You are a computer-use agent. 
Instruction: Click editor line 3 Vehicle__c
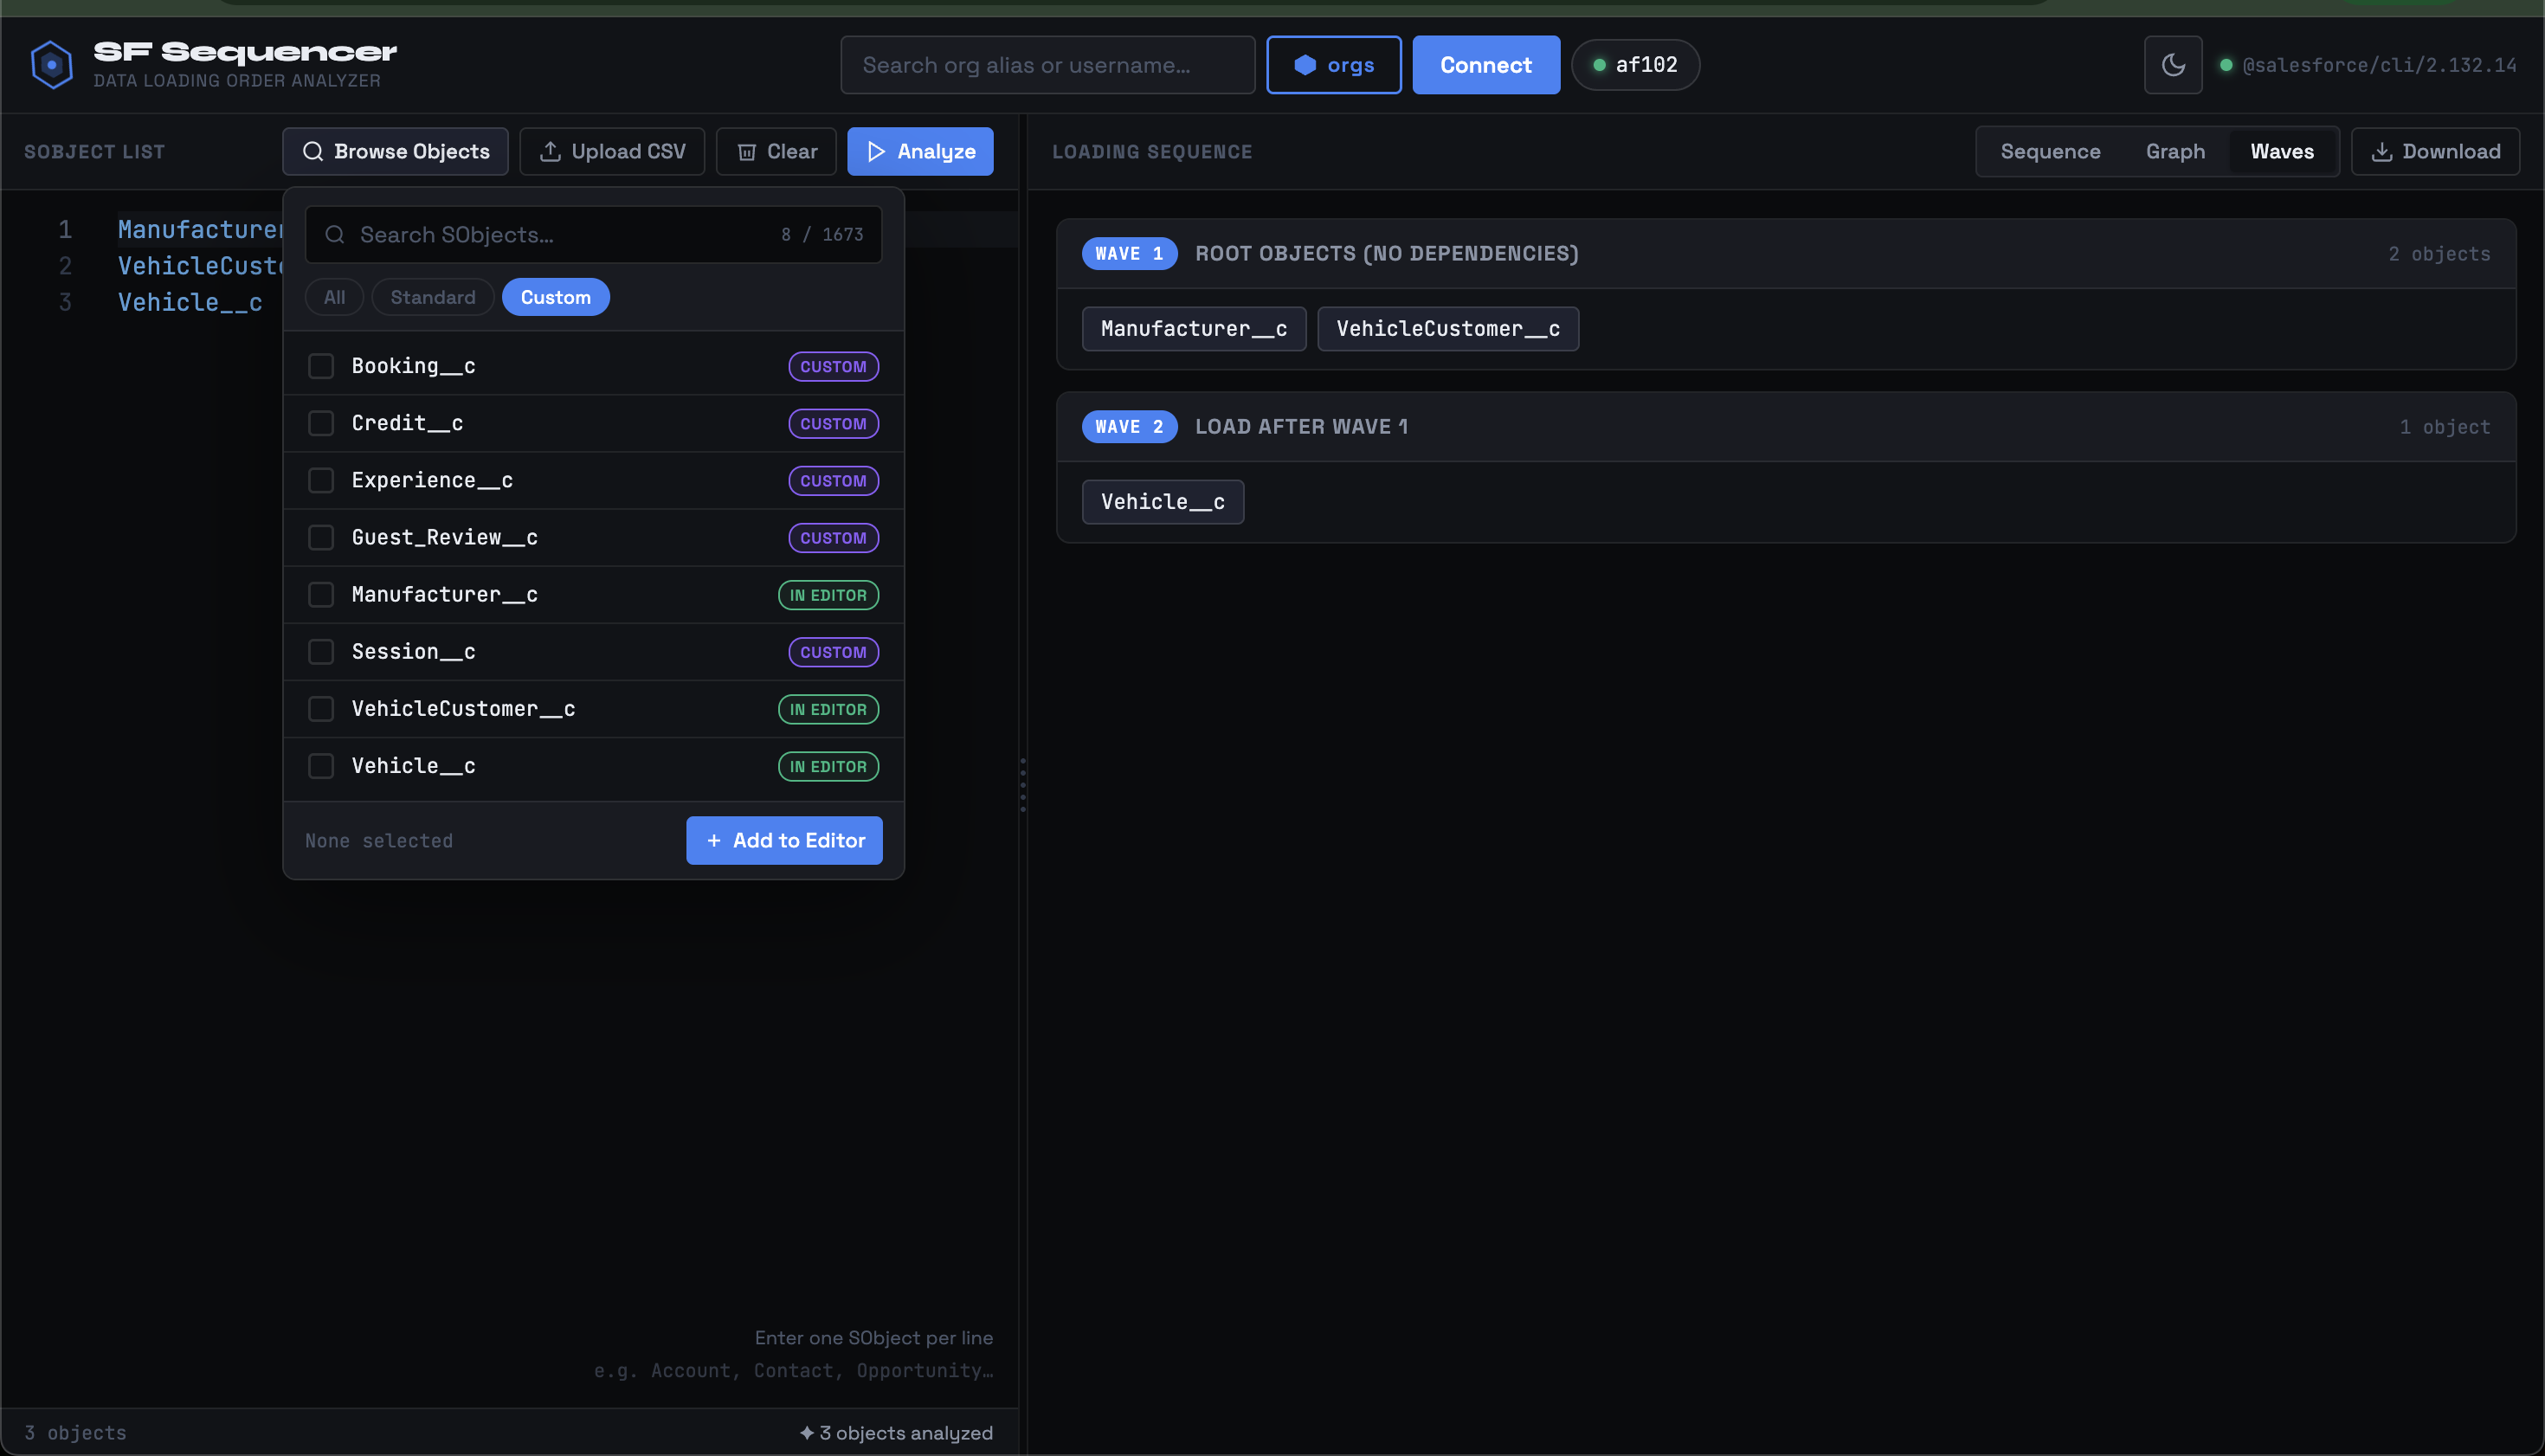pos(190,303)
